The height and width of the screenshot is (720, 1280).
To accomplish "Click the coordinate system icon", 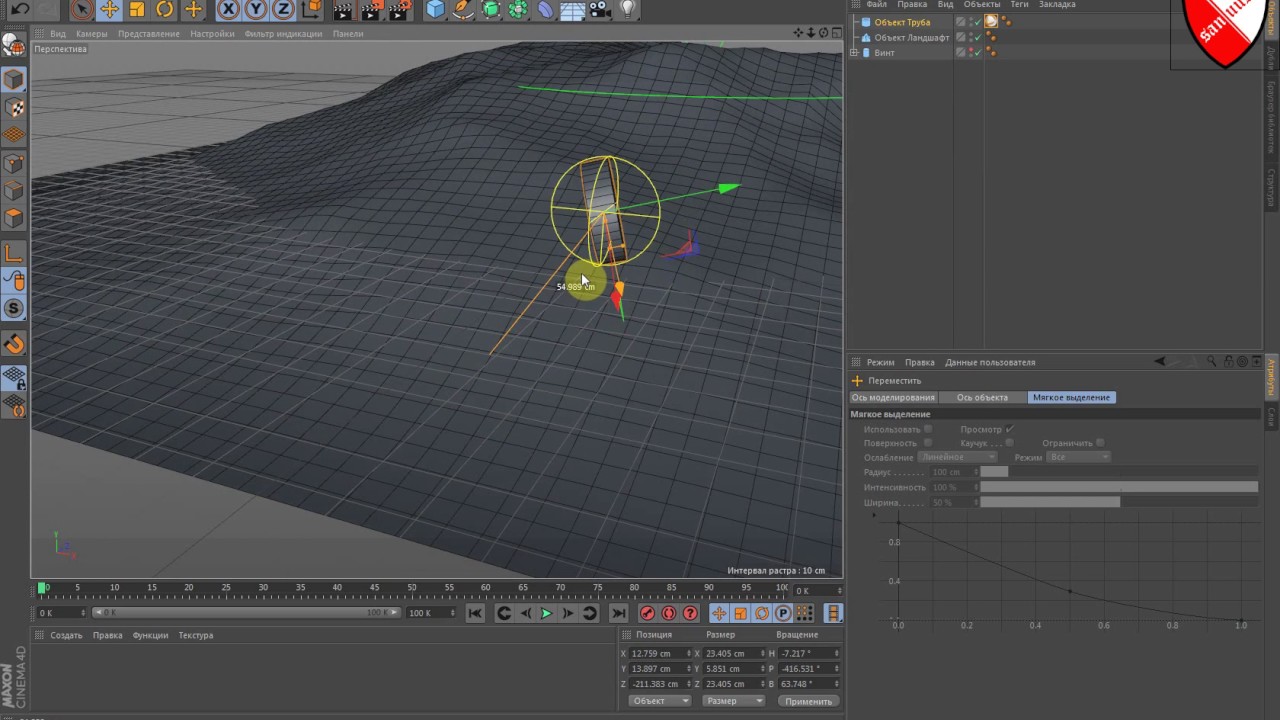I will point(312,10).
